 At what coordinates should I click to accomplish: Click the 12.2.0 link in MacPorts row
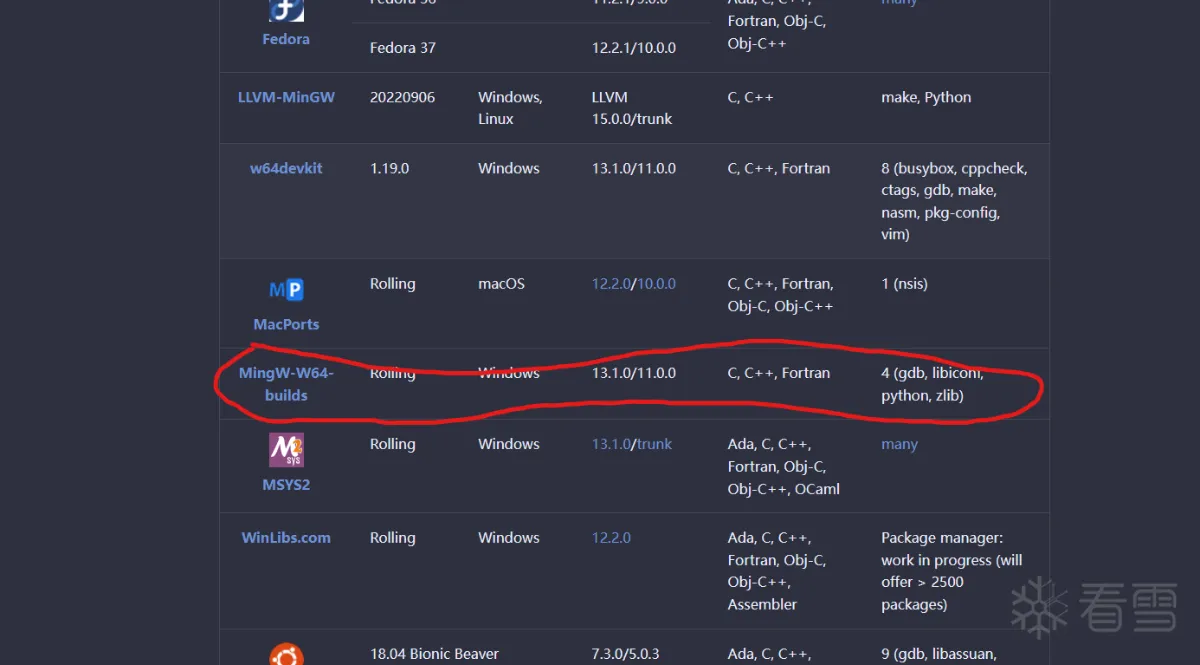pyautogui.click(x=611, y=284)
